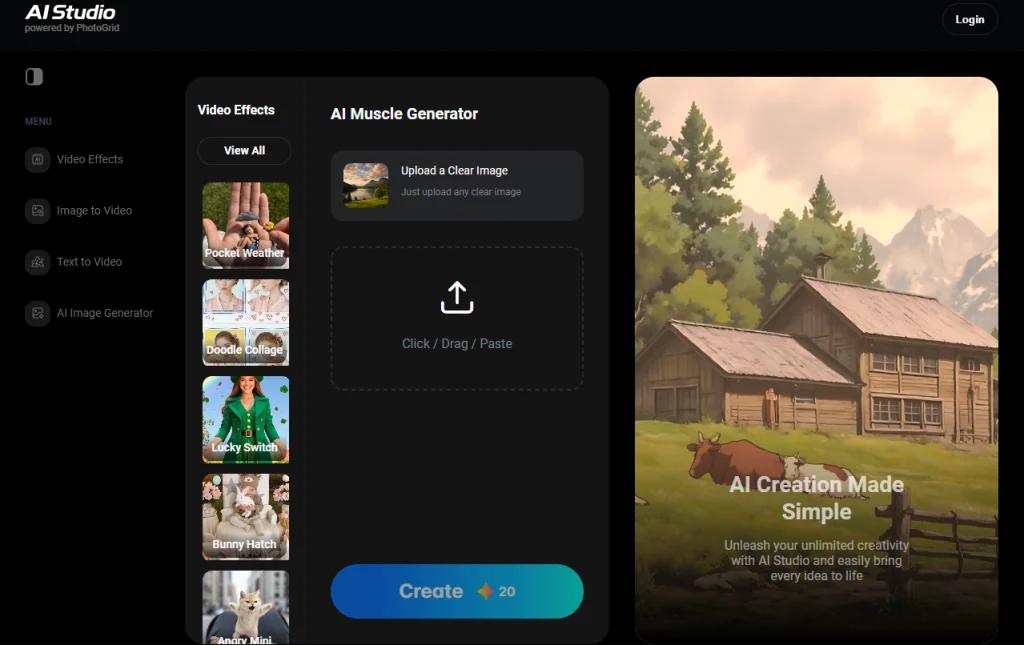Click the AI Creation Made Simple banner text
The height and width of the screenshot is (645, 1024).
(816, 498)
